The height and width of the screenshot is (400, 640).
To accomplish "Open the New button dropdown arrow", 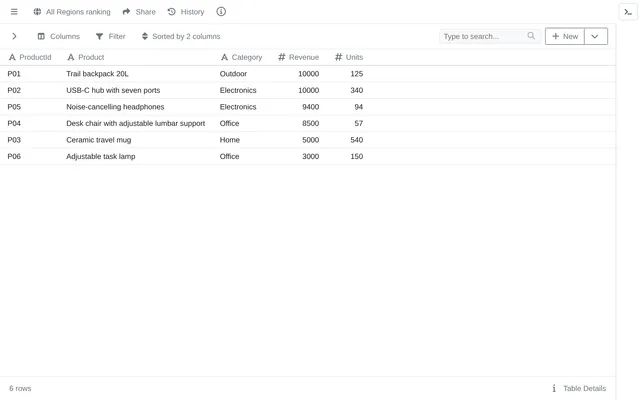I will click(x=596, y=36).
